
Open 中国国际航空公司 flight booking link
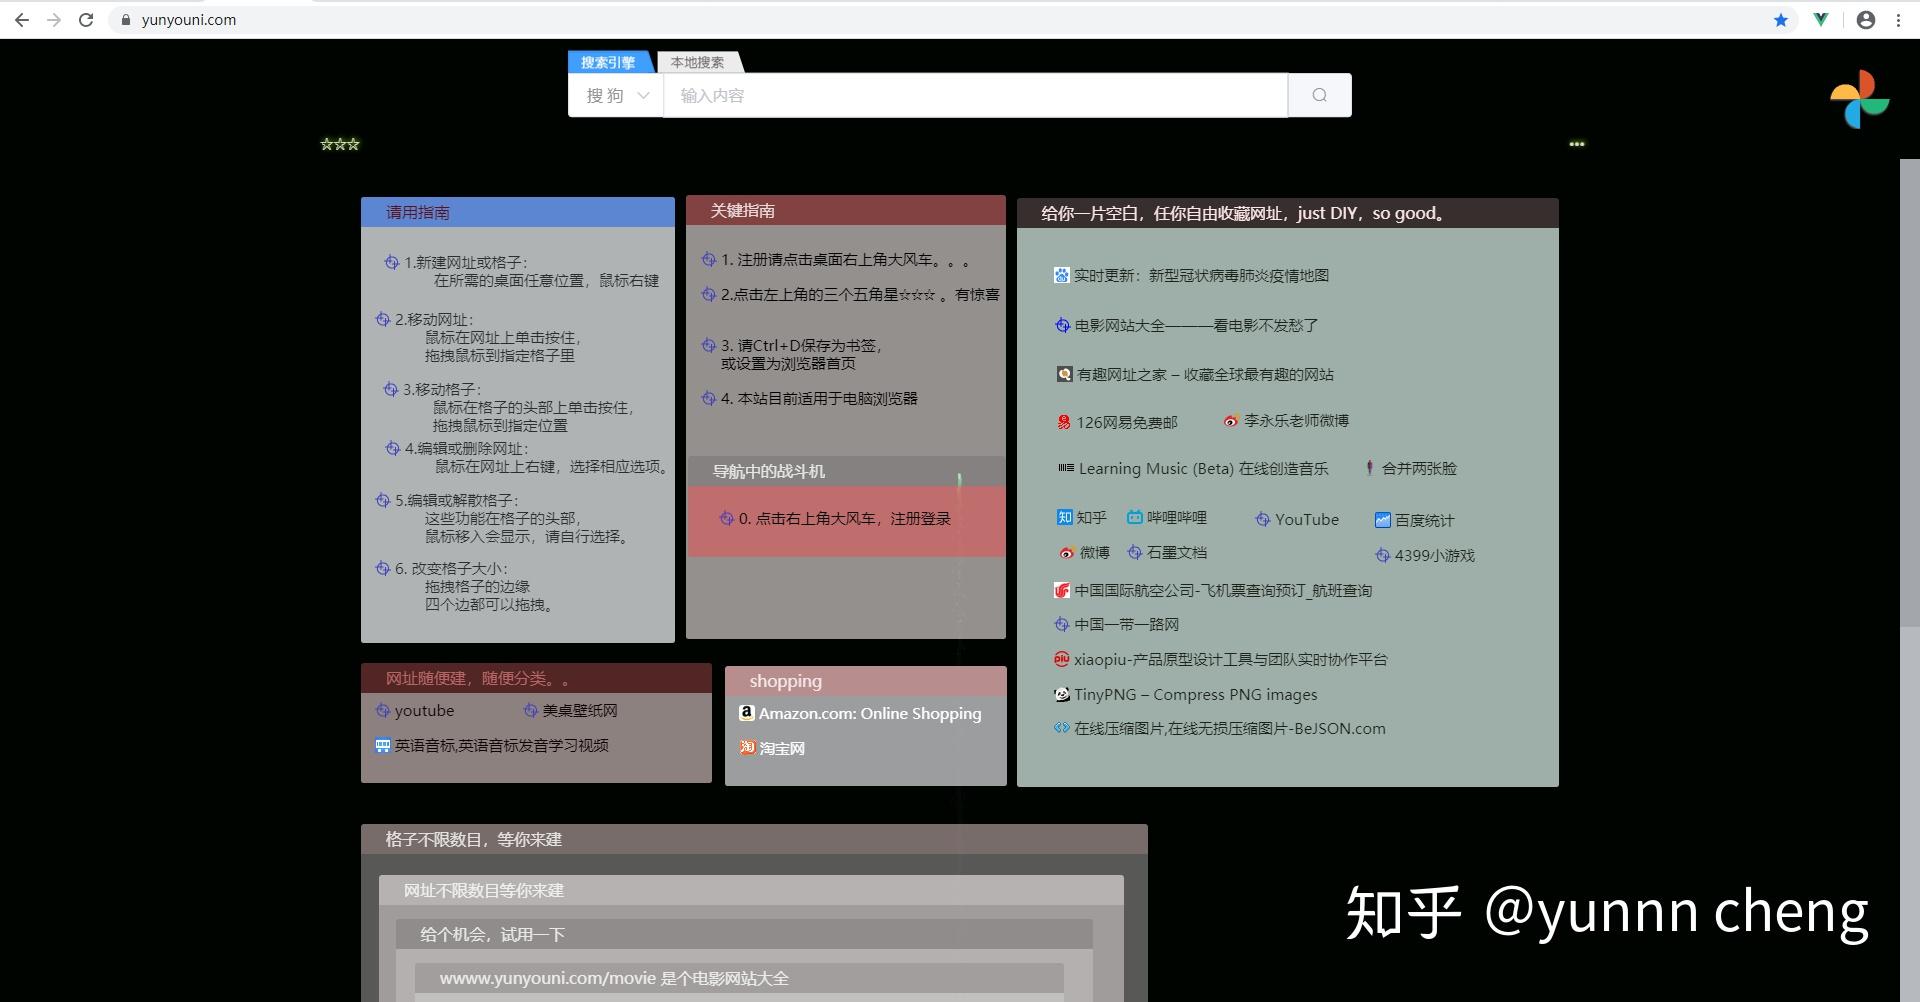1213,590
